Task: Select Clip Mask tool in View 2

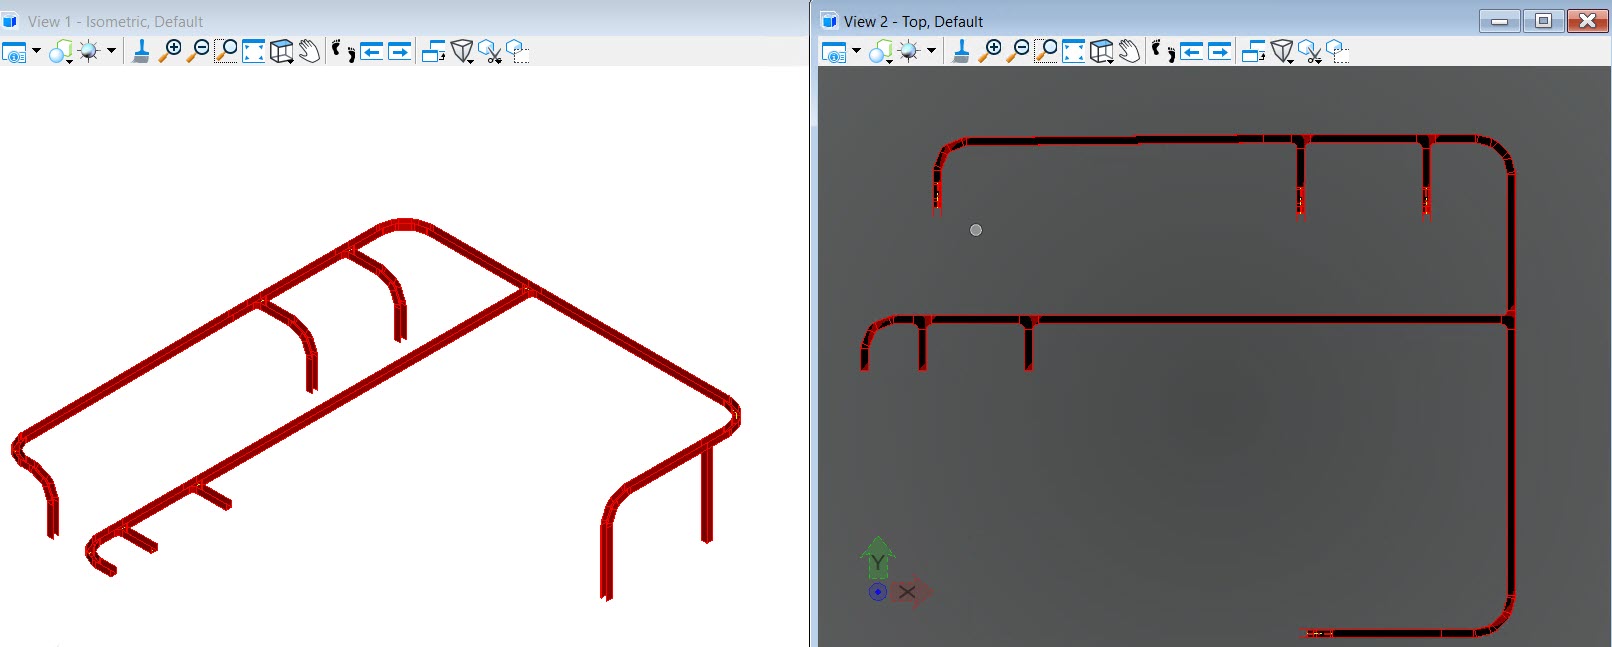Action: [1338, 52]
